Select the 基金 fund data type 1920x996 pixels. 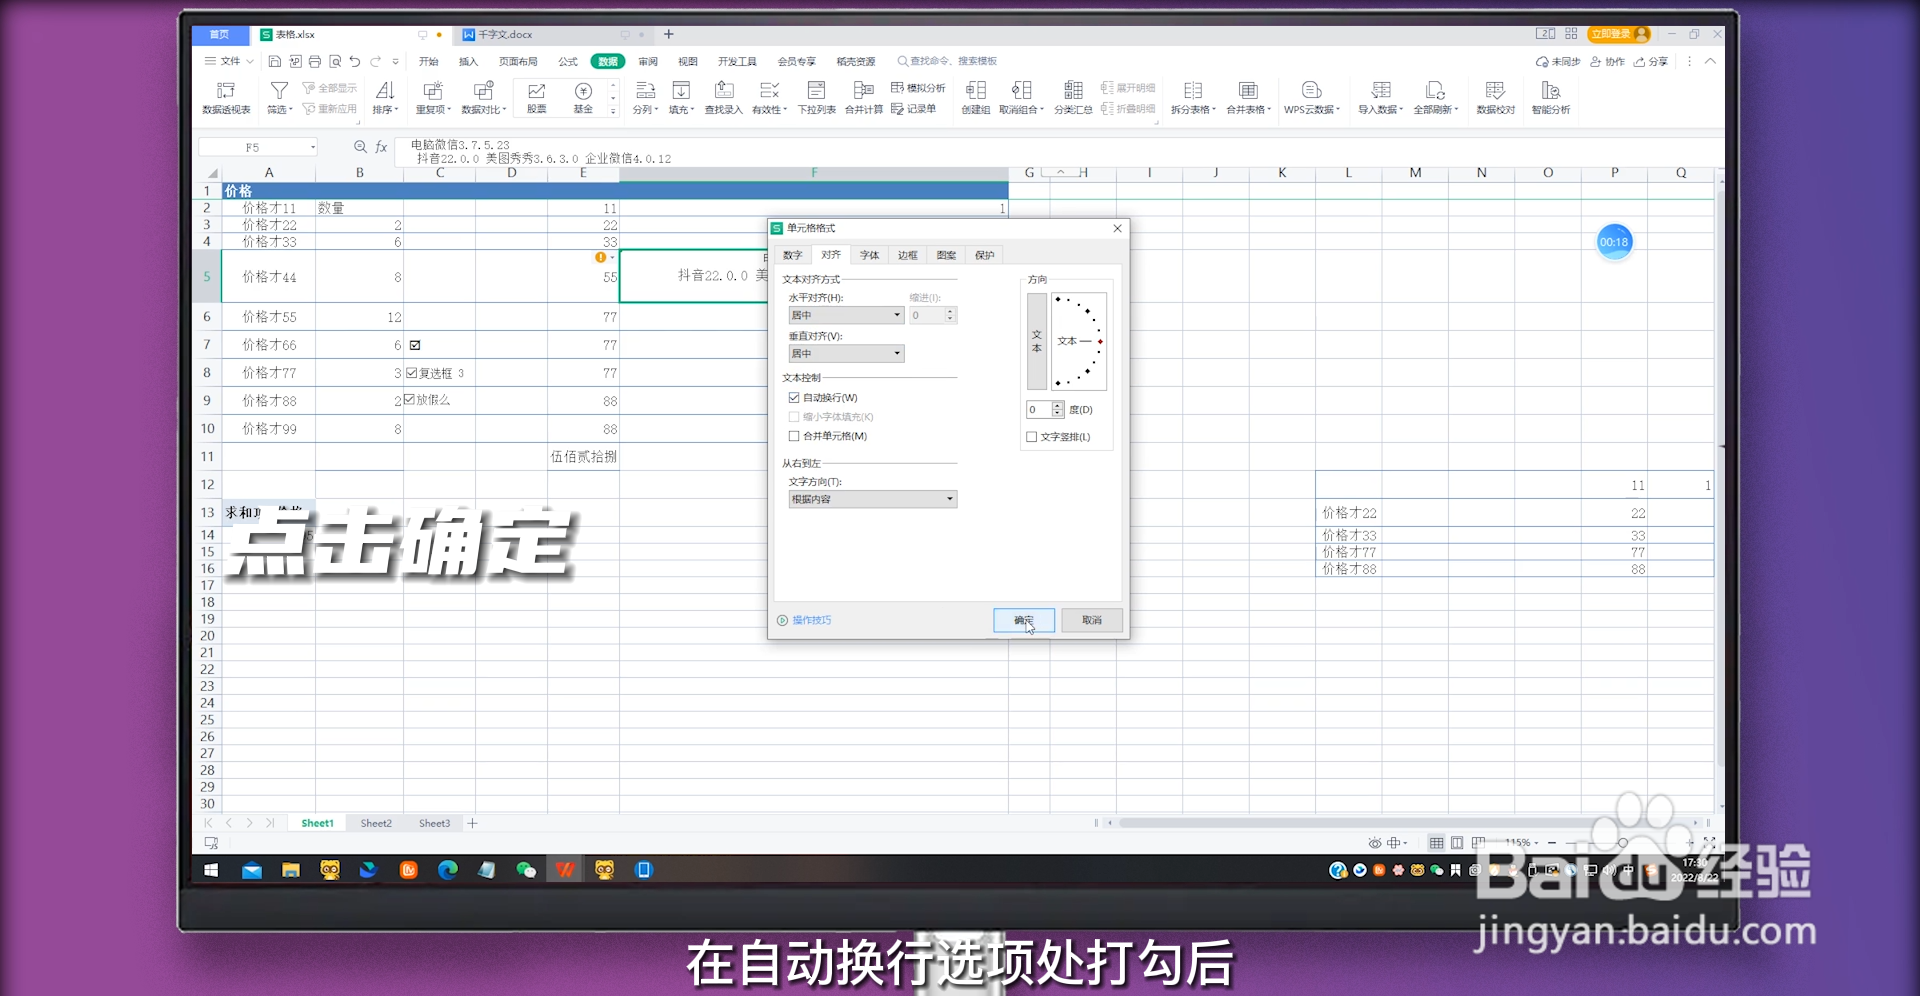point(583,97)
